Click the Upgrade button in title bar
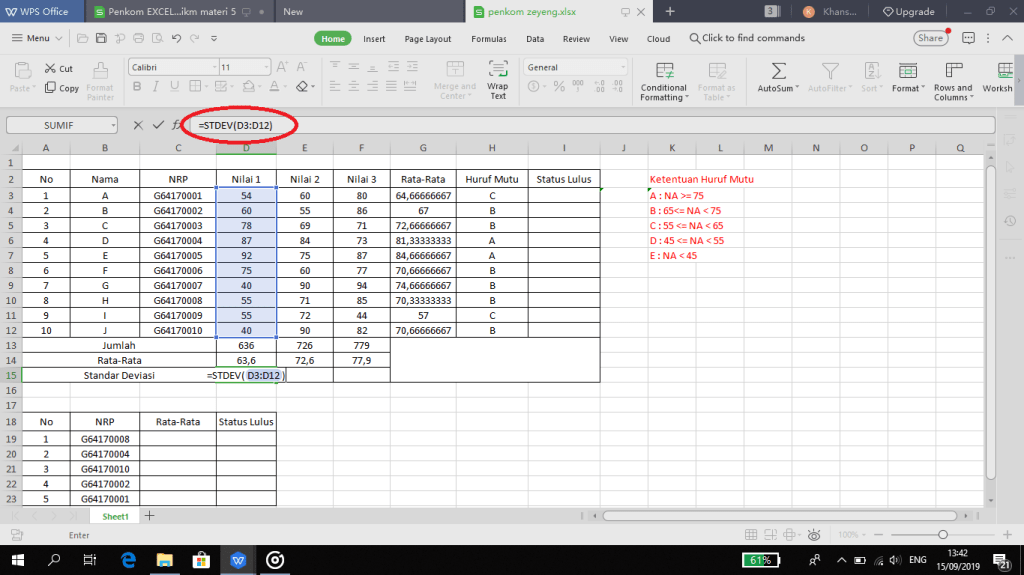Viewport: 1024px width, 575px height. coord(908,12)
